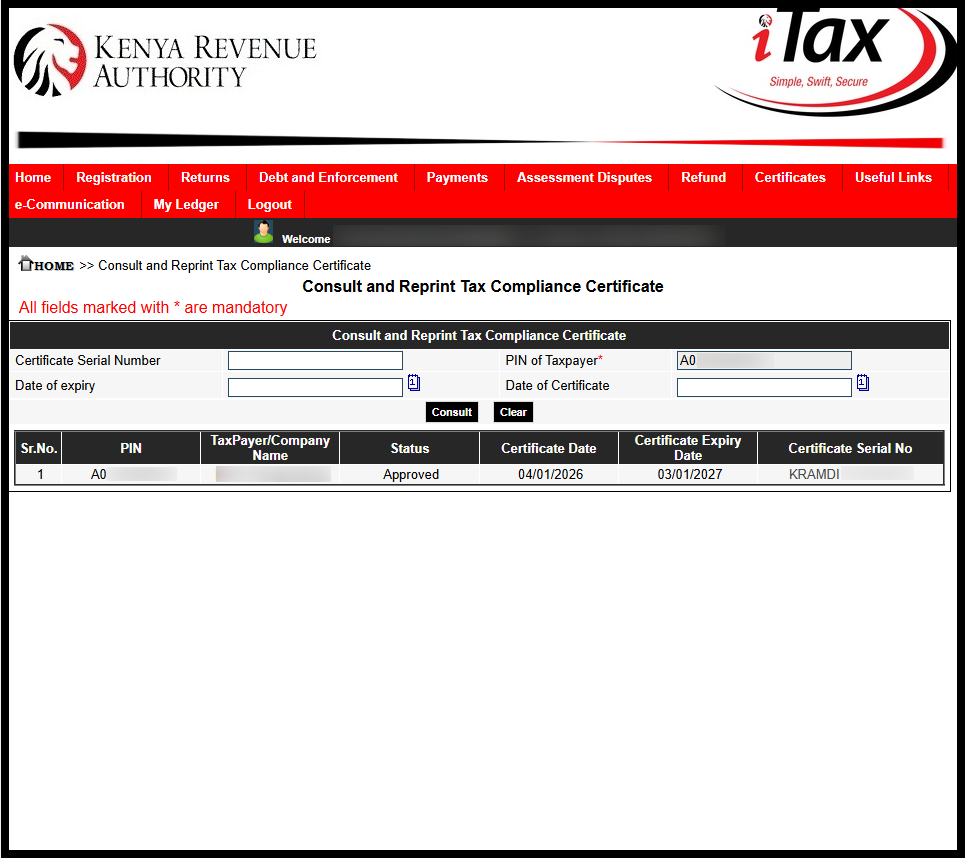Click the Clear button
The image size is (965, 858).
512,411
